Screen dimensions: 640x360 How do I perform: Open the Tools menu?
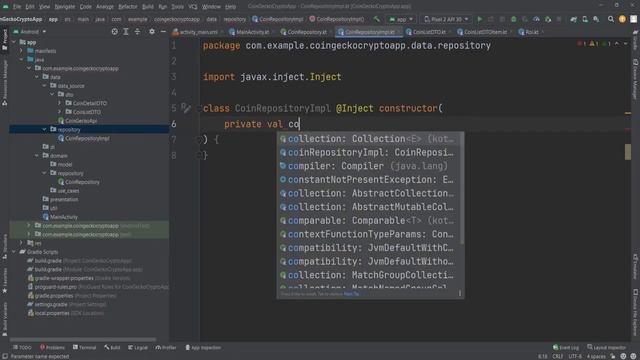(177, 7)
